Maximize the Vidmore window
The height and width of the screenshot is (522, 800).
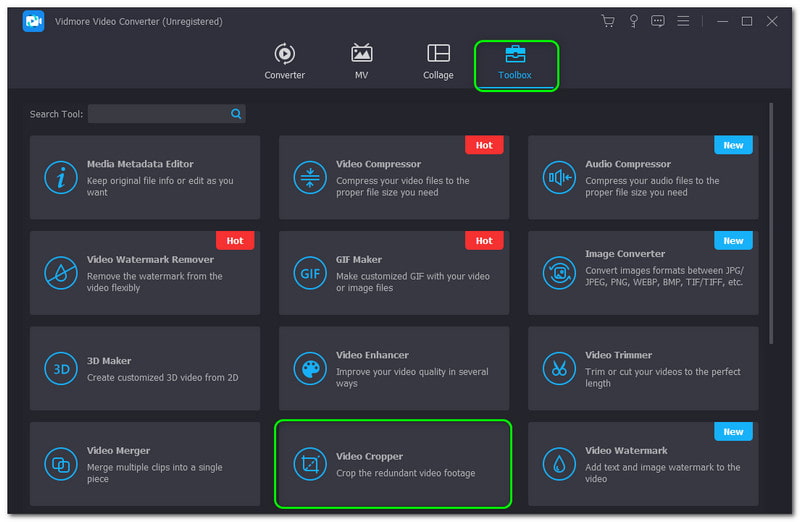point(746,21)
